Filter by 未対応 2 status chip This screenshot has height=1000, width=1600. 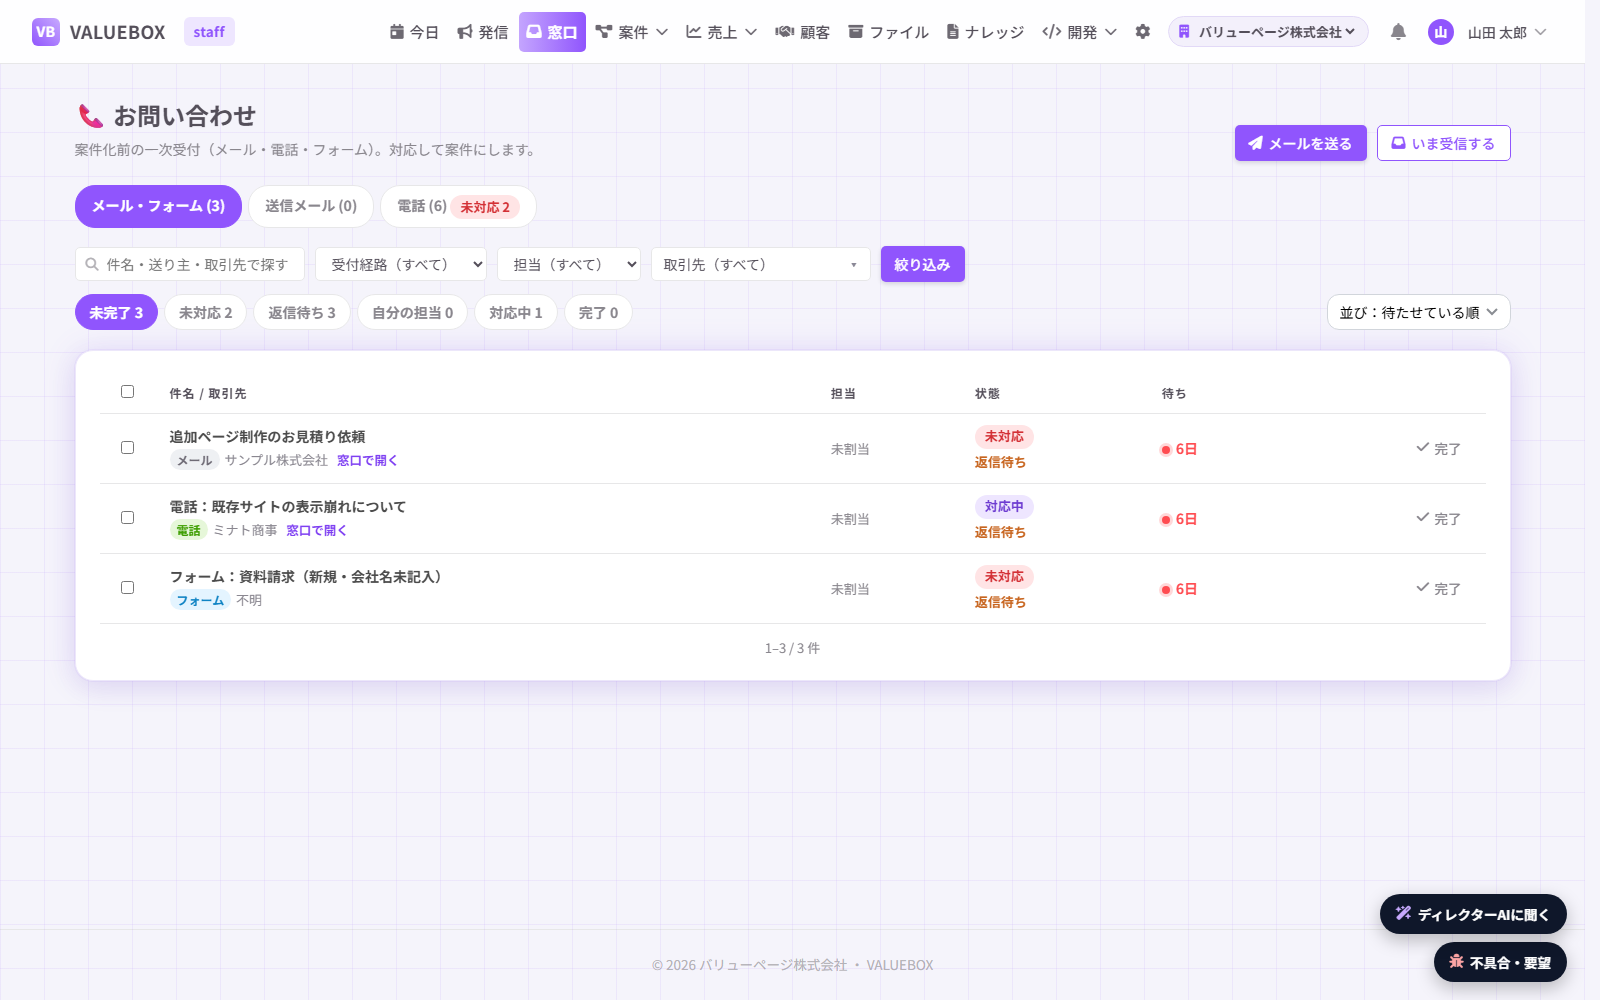pos(205,313)
